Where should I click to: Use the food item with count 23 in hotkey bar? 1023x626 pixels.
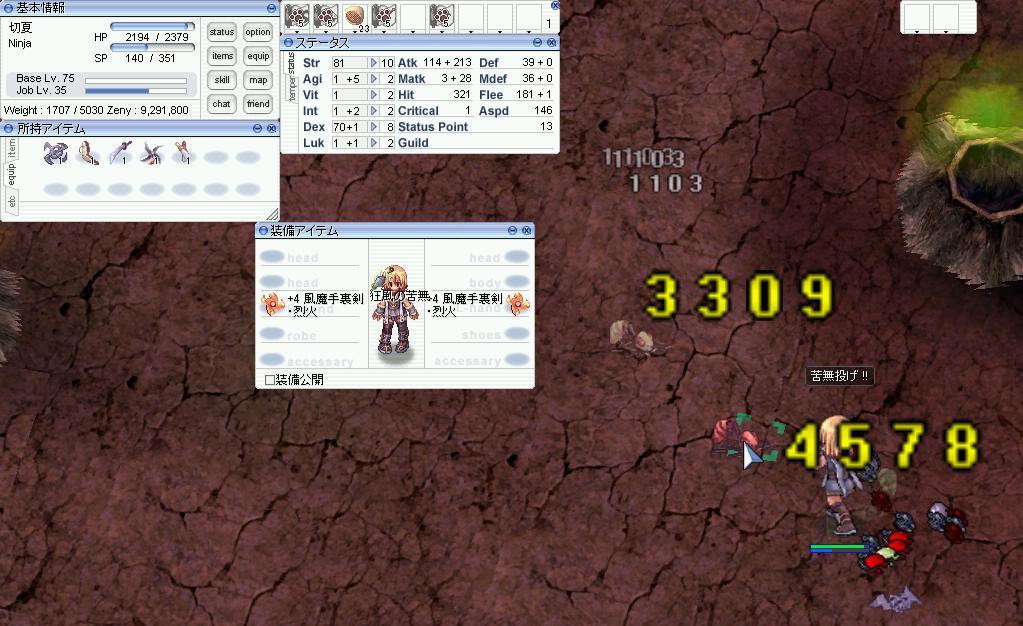tap(354, 17)
